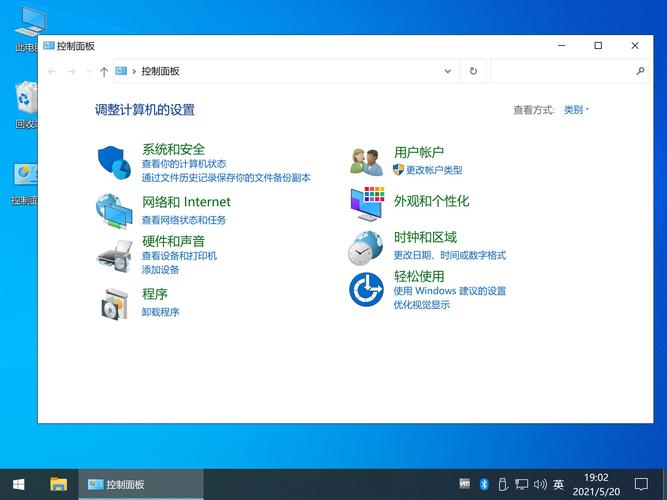Expand the address bar history dropdown
Image resolution: width=667 pixels, height=500 pixels.
448,71
